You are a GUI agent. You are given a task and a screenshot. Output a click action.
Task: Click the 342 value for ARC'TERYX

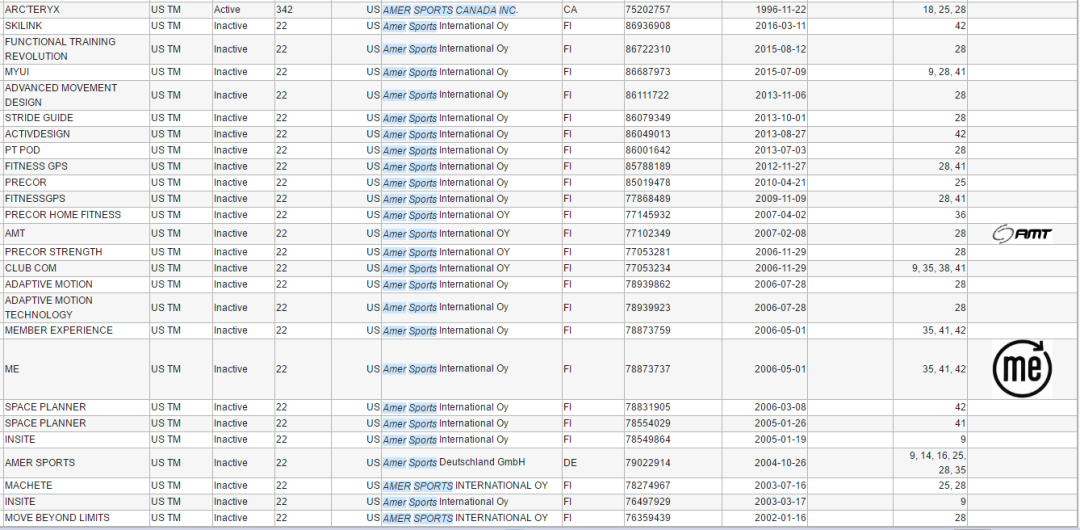pos(284,10)
